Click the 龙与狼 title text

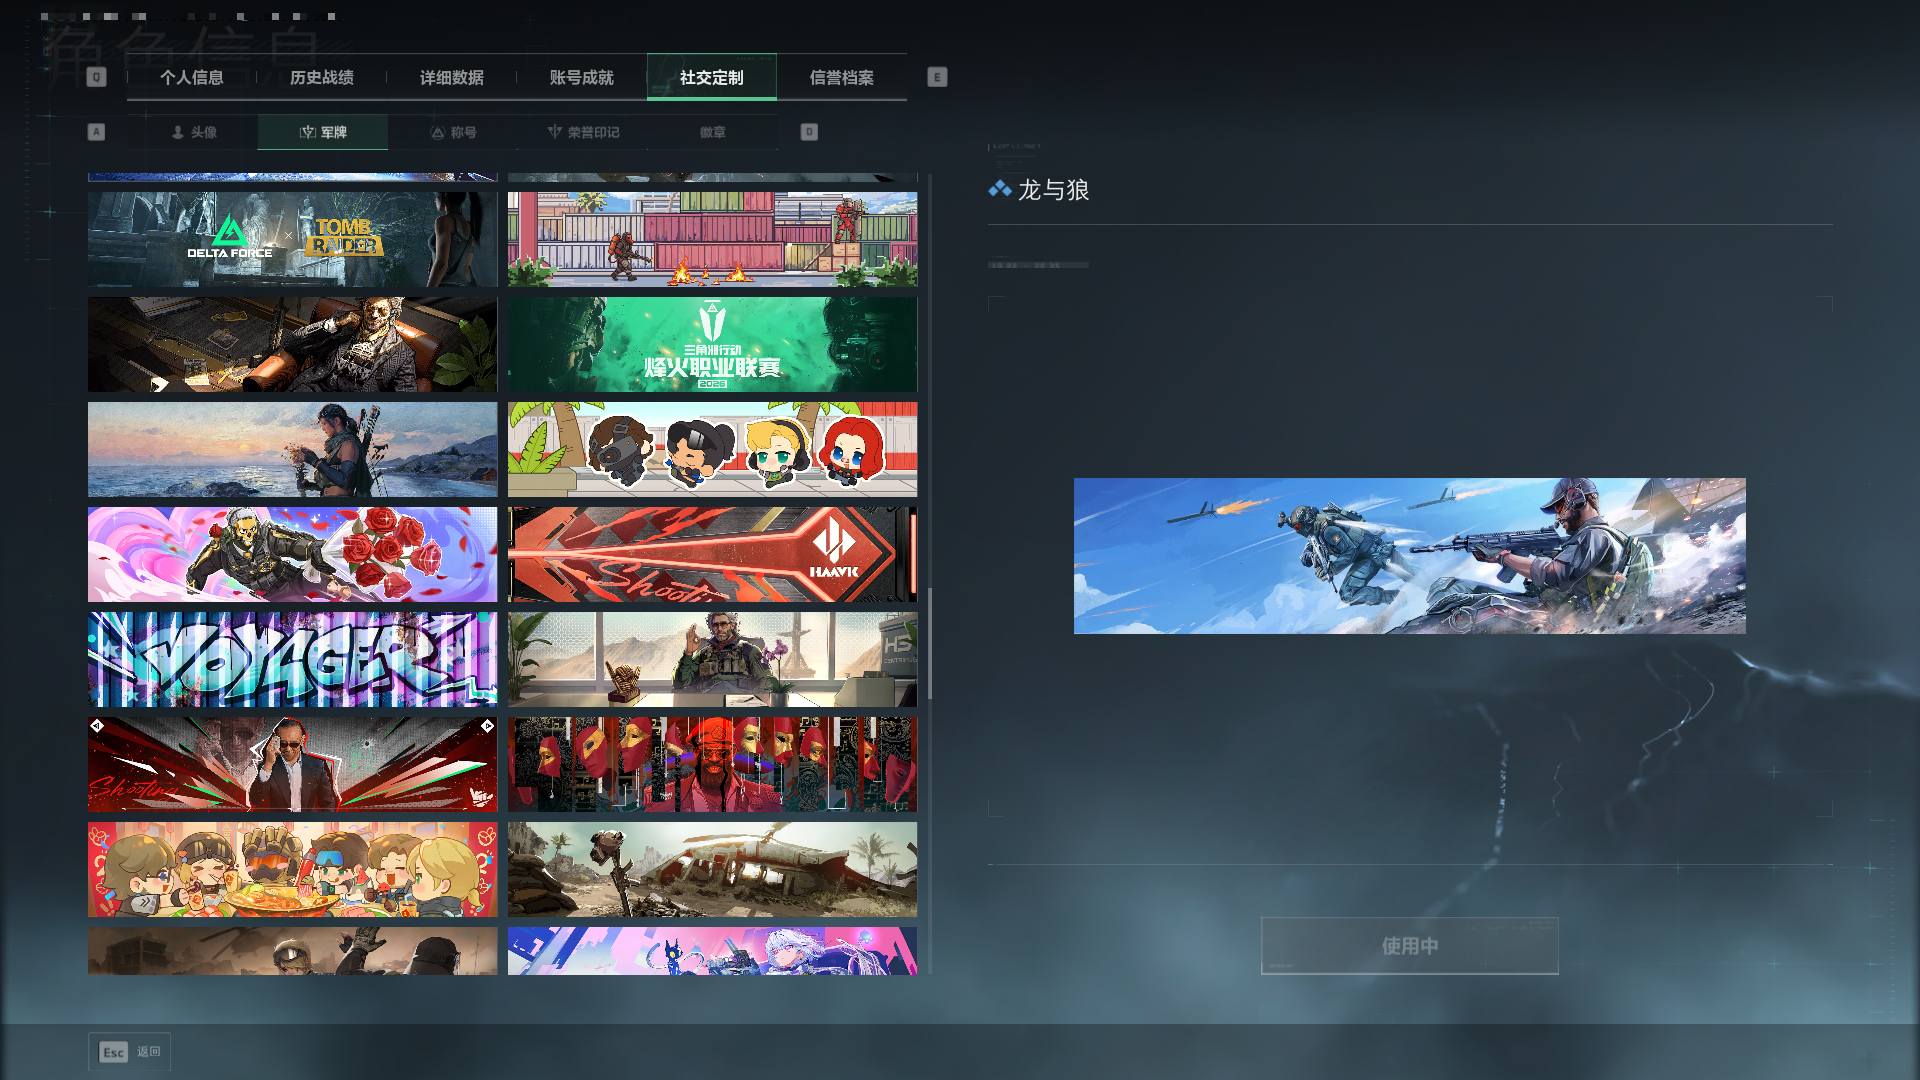pos(1053,190)
